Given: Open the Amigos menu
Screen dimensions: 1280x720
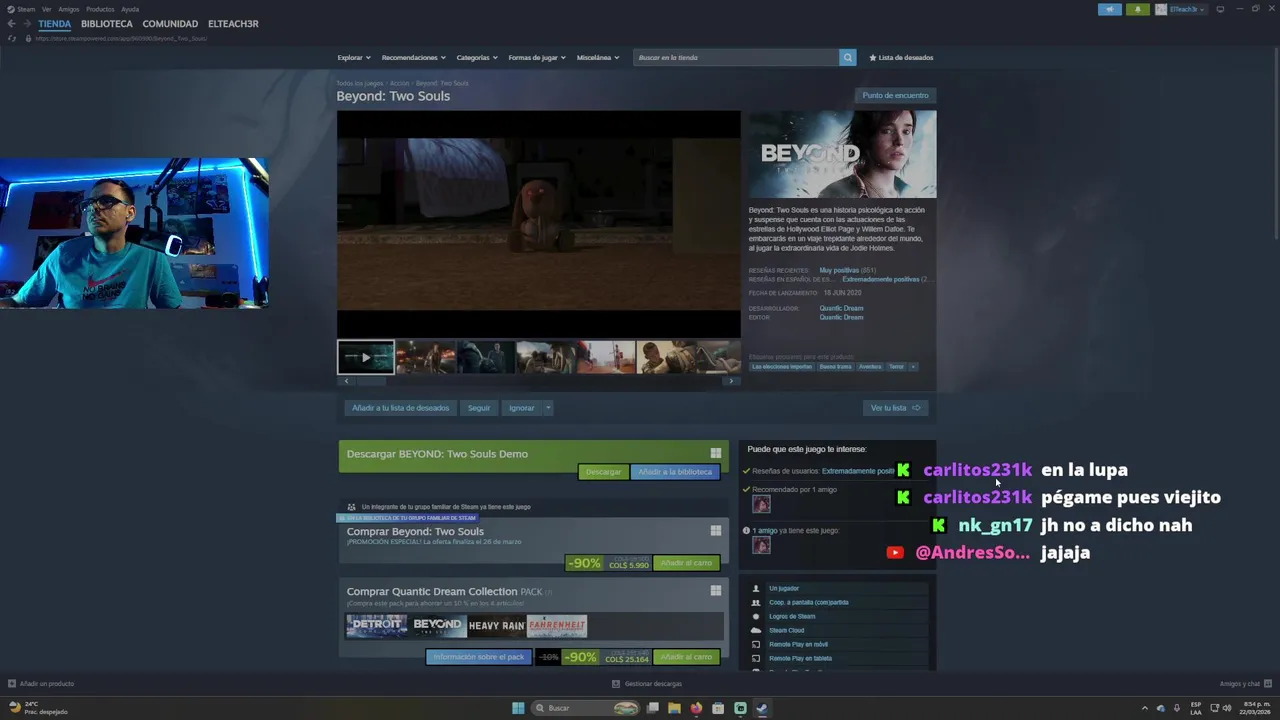Looking at the screenshot, I should click(x=68, y=9).
